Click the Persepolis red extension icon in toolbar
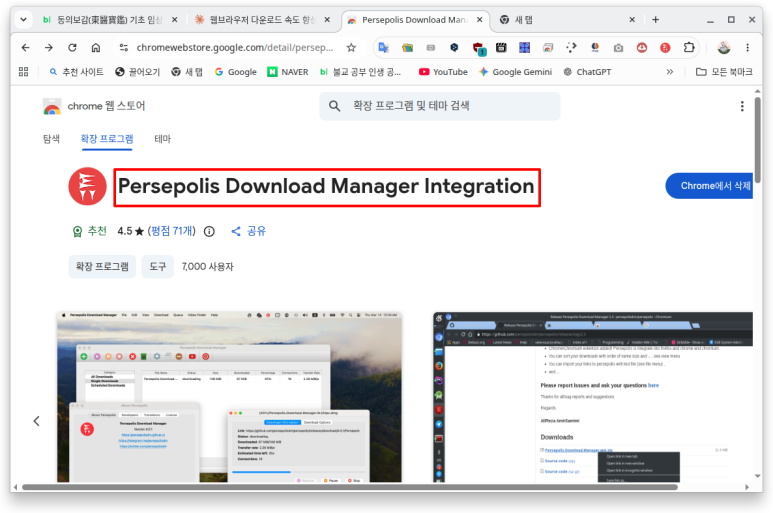The height and width of the screenshot is (513, 773). click(x=665, y=47)
